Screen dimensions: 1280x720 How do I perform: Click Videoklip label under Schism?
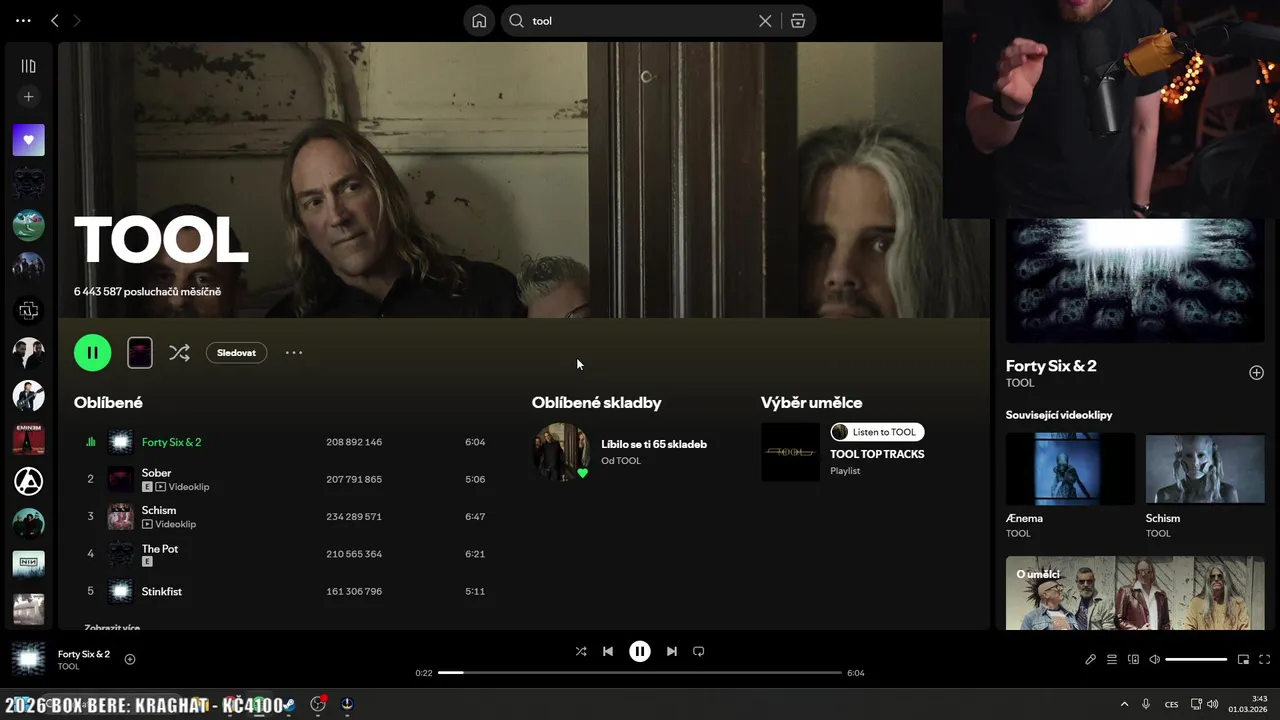click(x=175, y=524)
